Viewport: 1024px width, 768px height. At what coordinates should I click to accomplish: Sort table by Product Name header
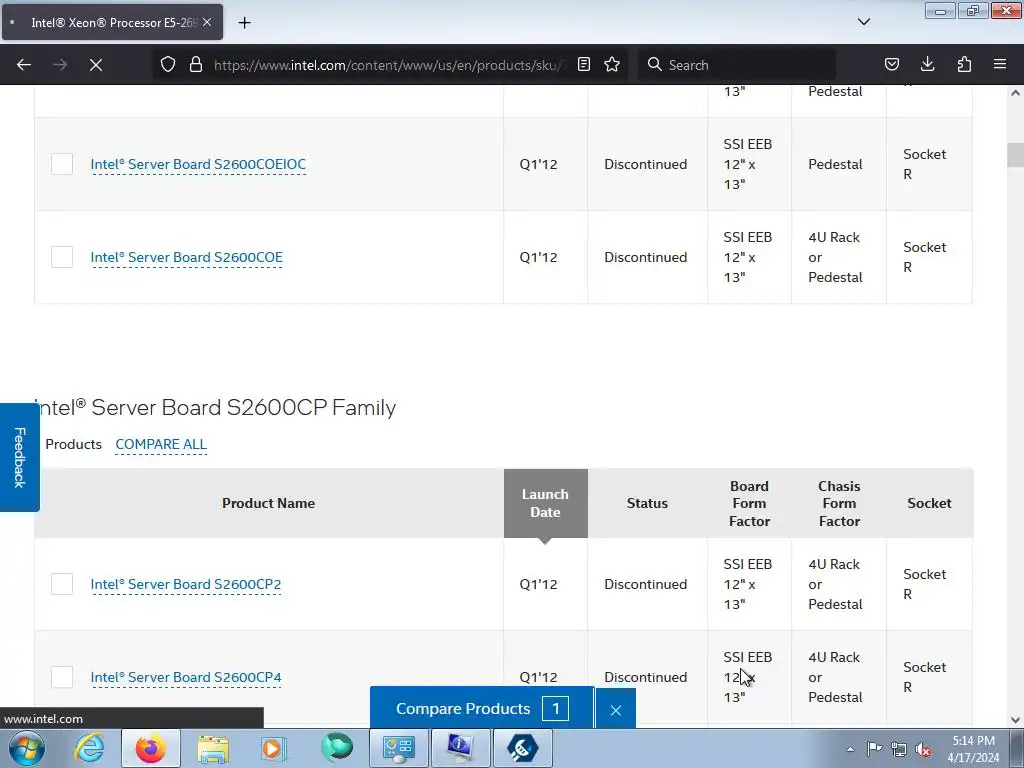[268, 504]
